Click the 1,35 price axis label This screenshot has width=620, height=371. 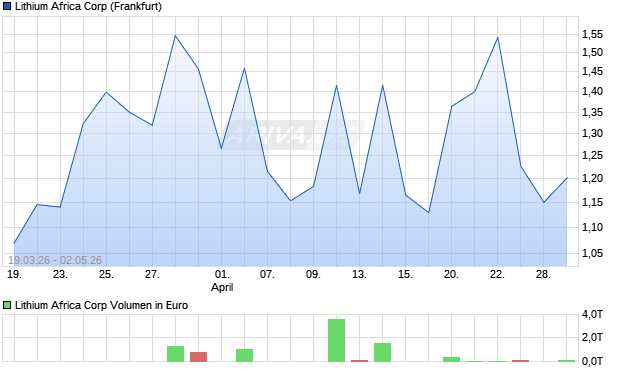(592, 112)
